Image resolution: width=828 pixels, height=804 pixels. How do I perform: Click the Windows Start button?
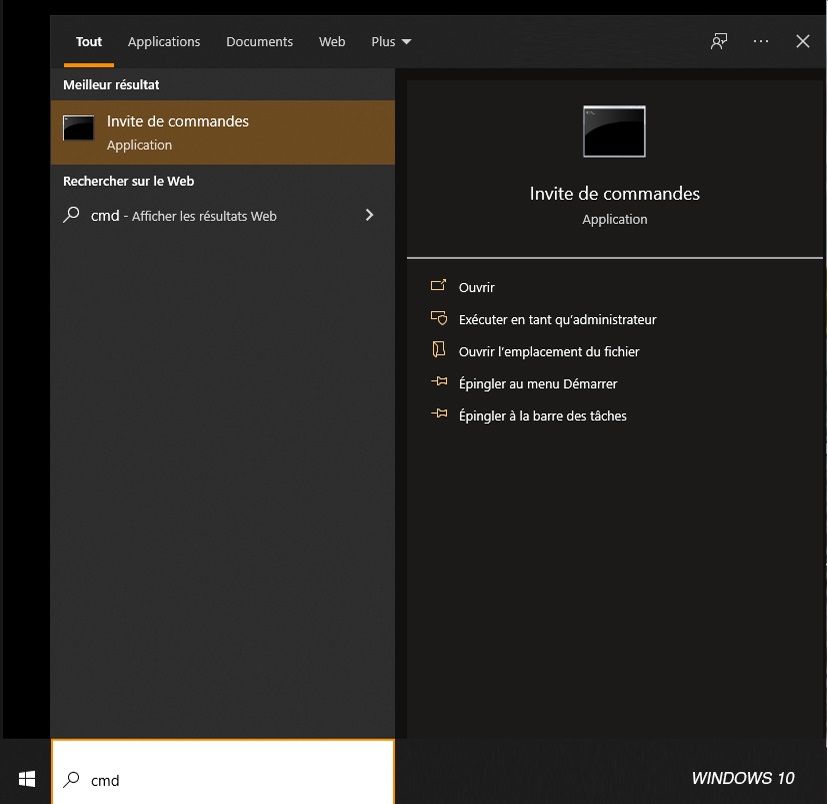pos(26,778)
